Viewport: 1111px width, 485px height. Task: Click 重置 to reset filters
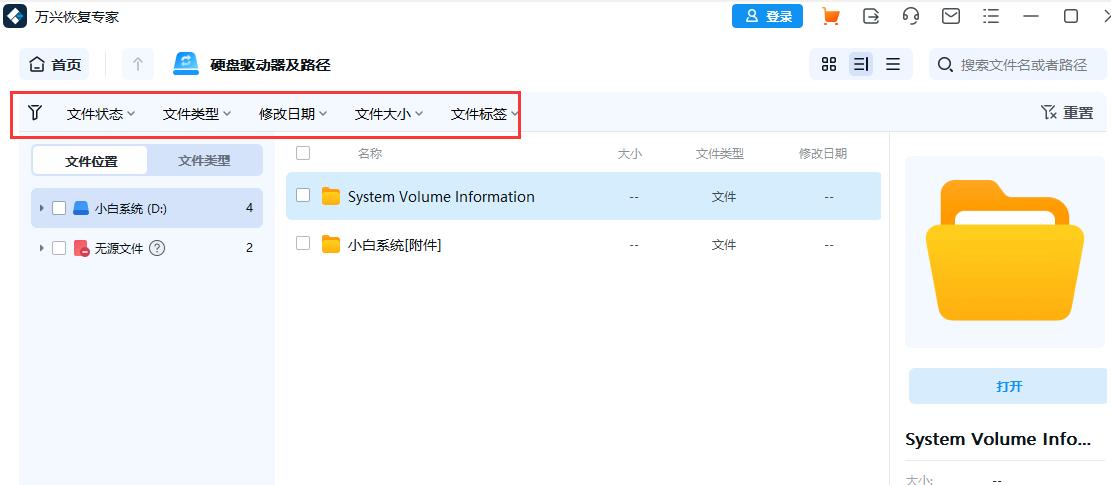[x=1067, y=113]
